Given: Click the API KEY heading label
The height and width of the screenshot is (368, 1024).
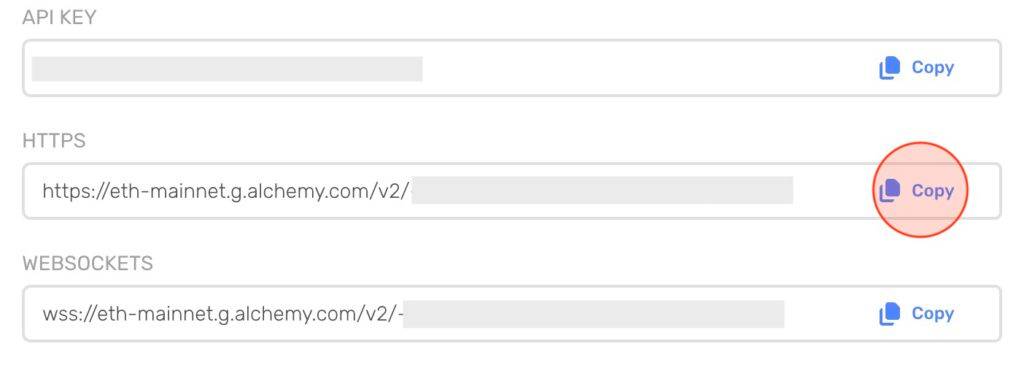Looking at the screenshot, I should pos(59,18).
